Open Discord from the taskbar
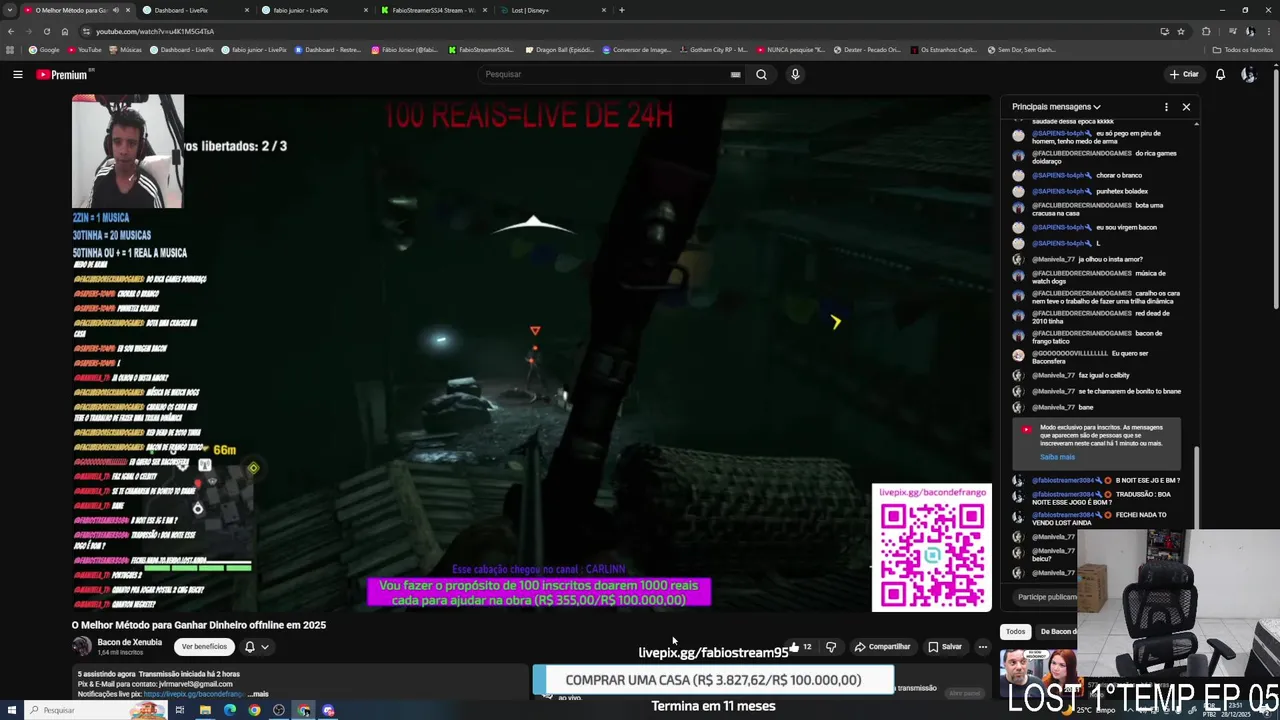This screenshot has height=720, width=1280. pos(328,710)
